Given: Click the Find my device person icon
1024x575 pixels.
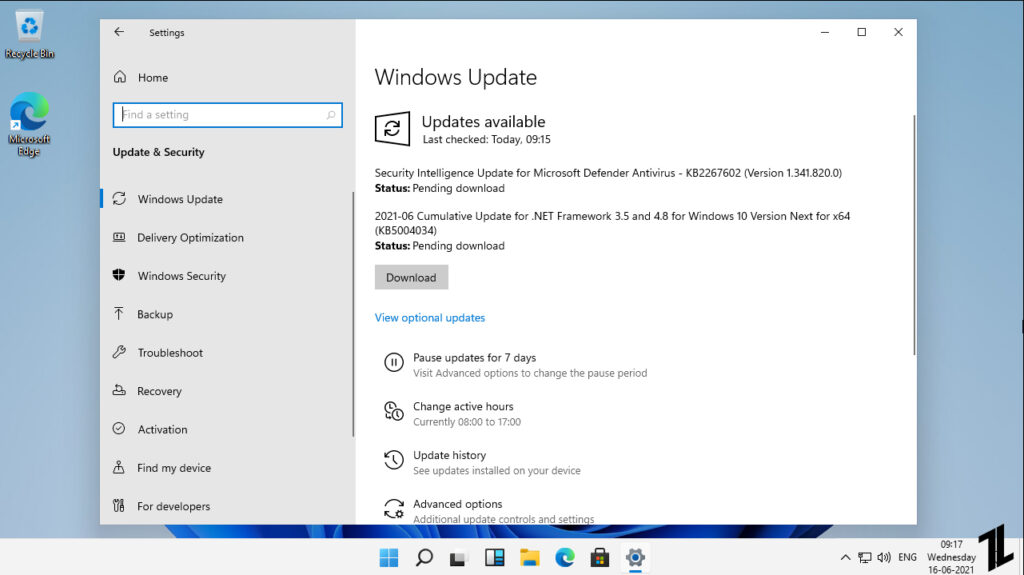Looking at the screenshot, I should pos(119,467).
